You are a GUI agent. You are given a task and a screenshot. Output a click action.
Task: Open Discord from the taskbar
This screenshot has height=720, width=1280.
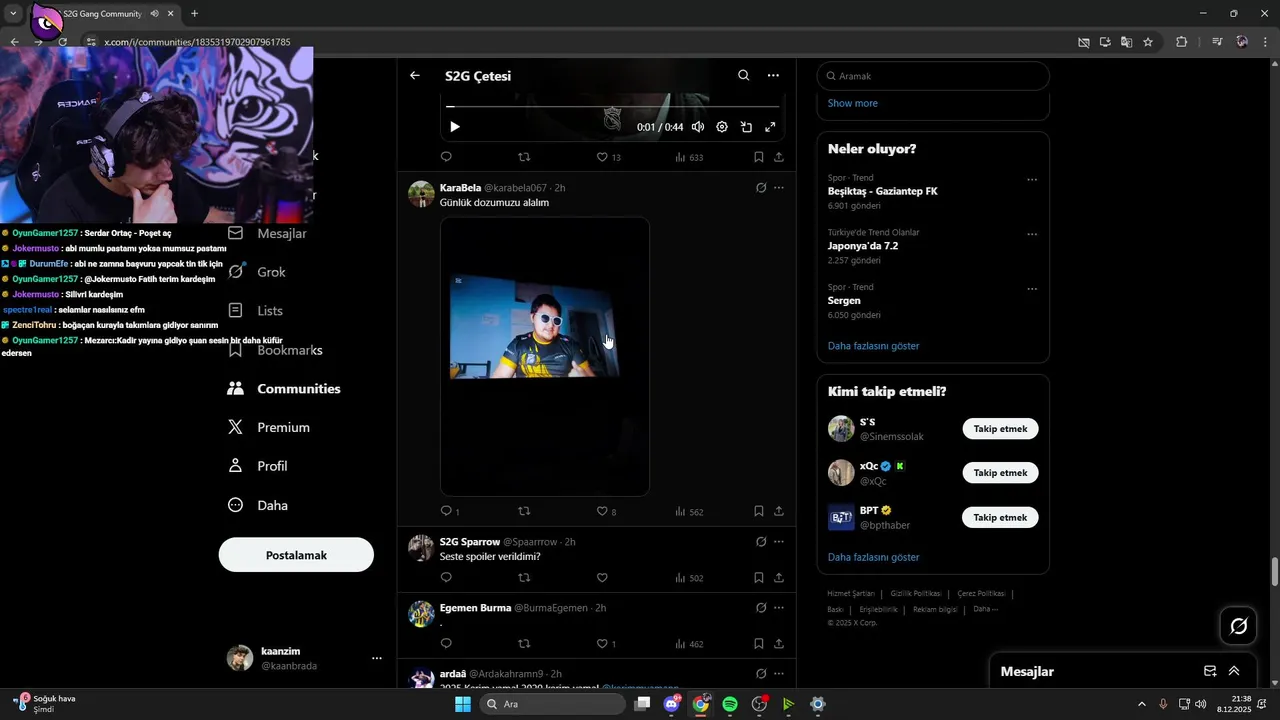click(672, 704)
